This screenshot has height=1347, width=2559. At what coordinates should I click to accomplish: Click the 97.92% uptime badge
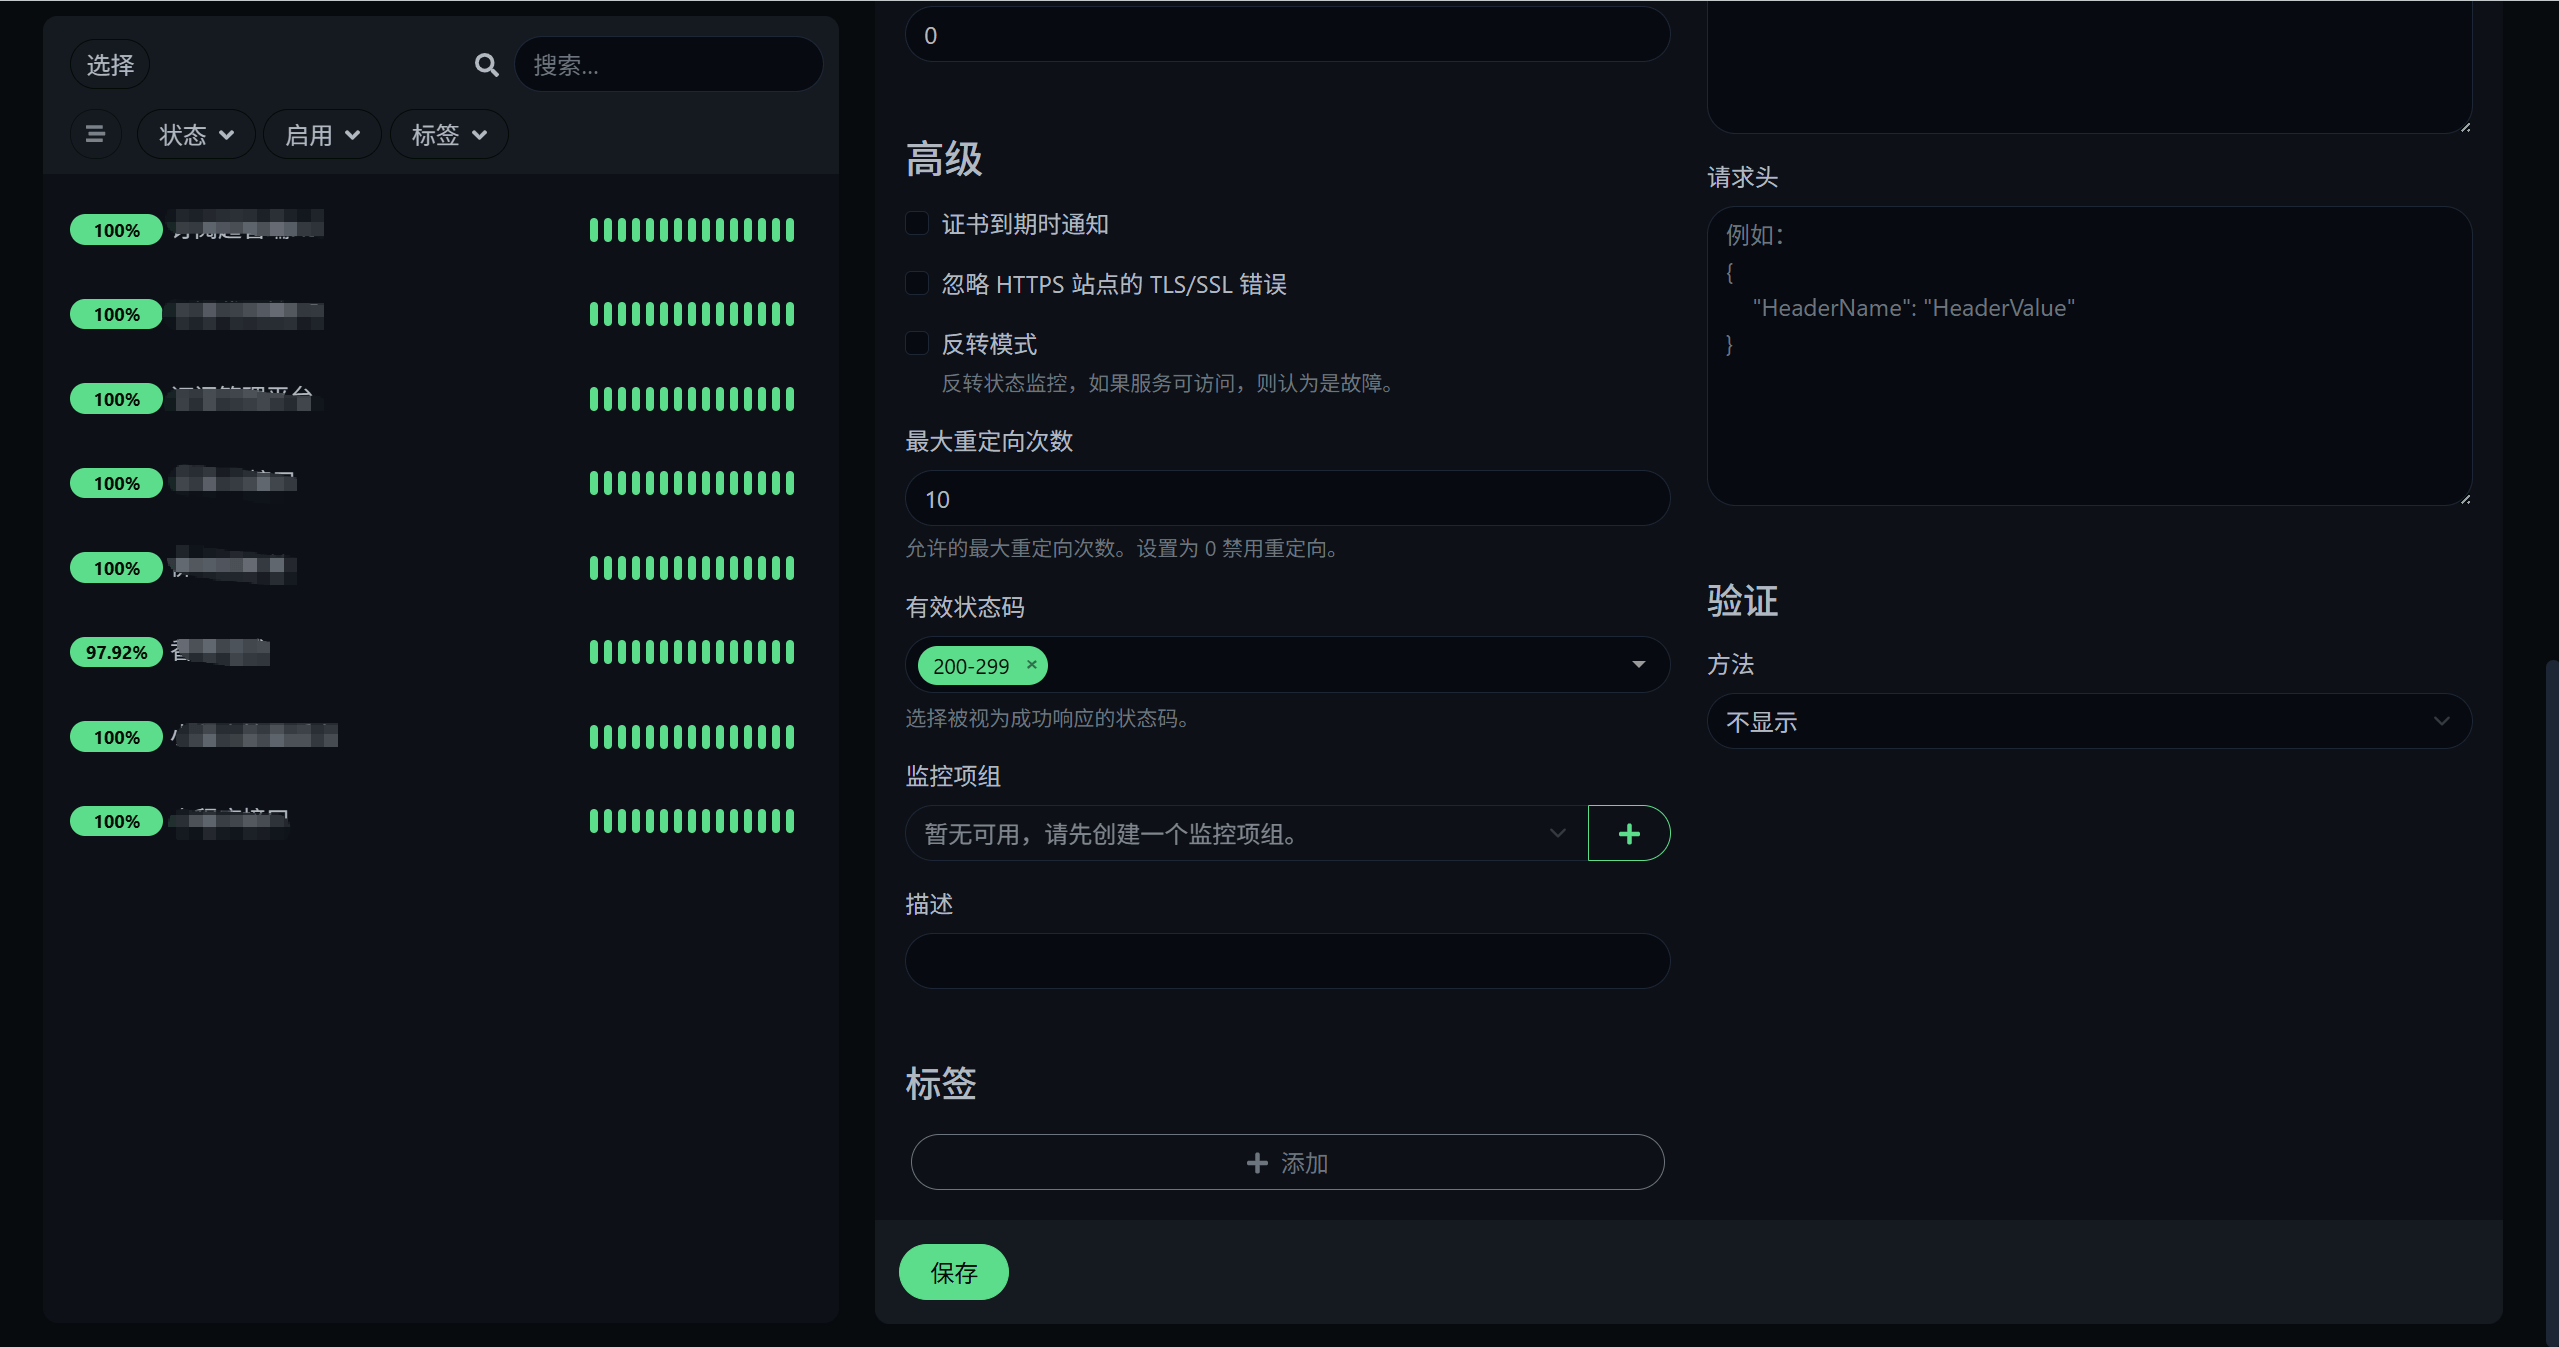[116, 652]
